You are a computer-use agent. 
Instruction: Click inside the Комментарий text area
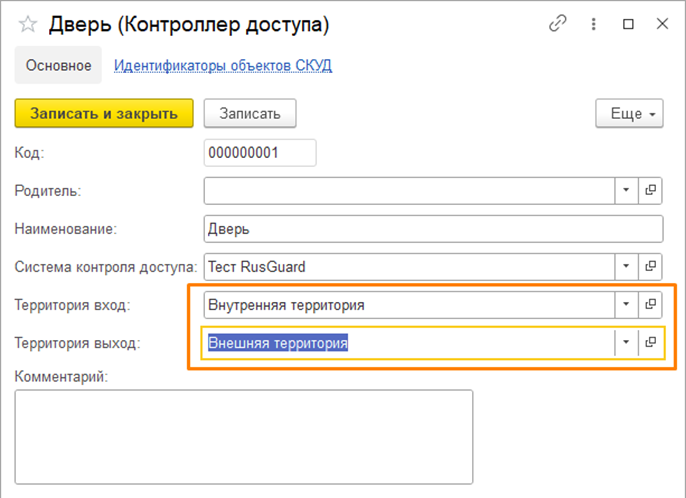(243, 436)
